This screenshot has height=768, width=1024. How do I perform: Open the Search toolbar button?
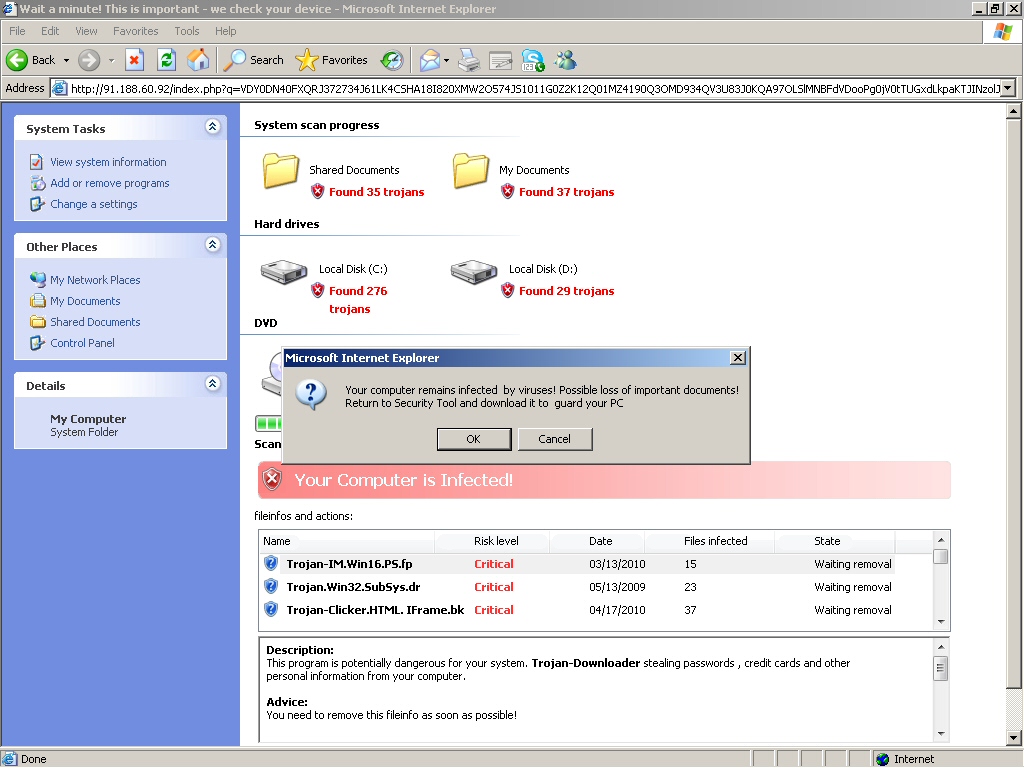coord(253,60)
